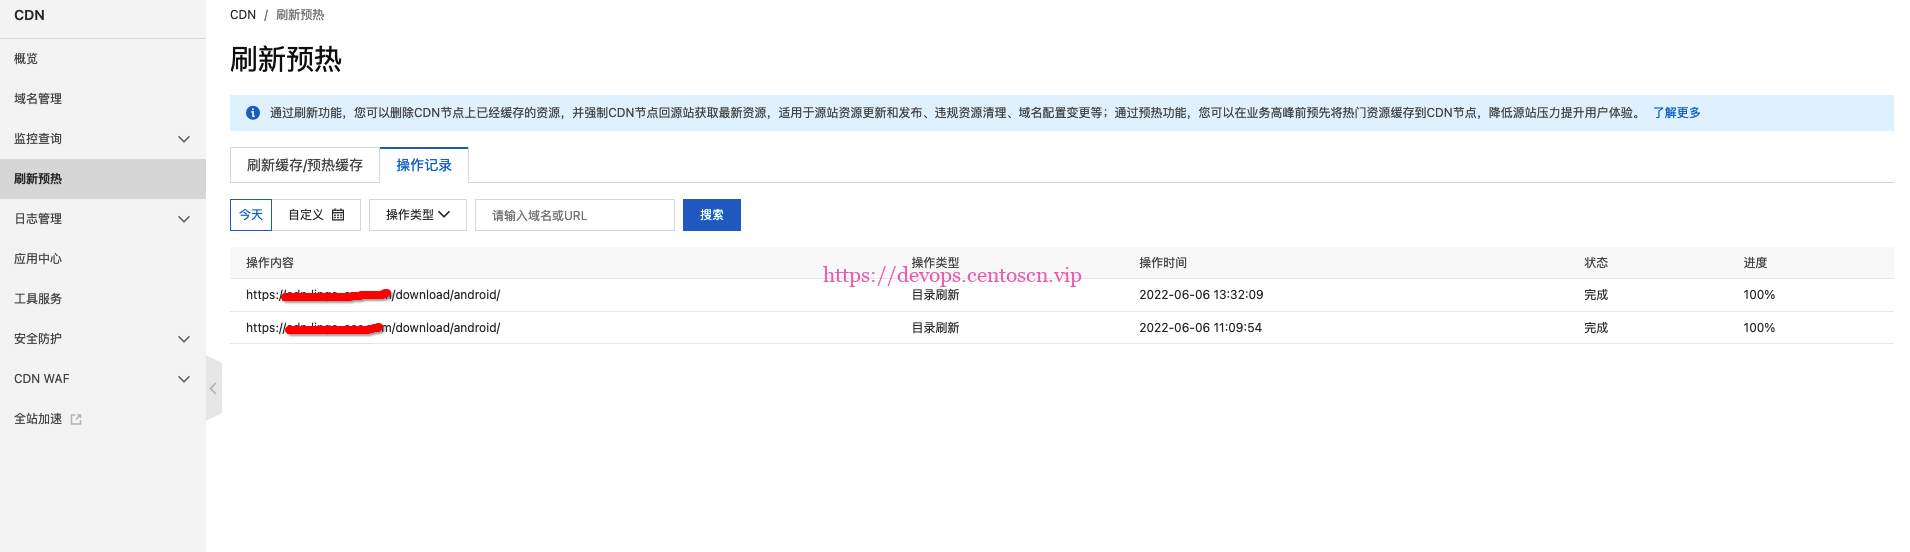Expand the CDN WAF sidebar chevron
The image size is (1910, 552).
(x=184, y=379)
